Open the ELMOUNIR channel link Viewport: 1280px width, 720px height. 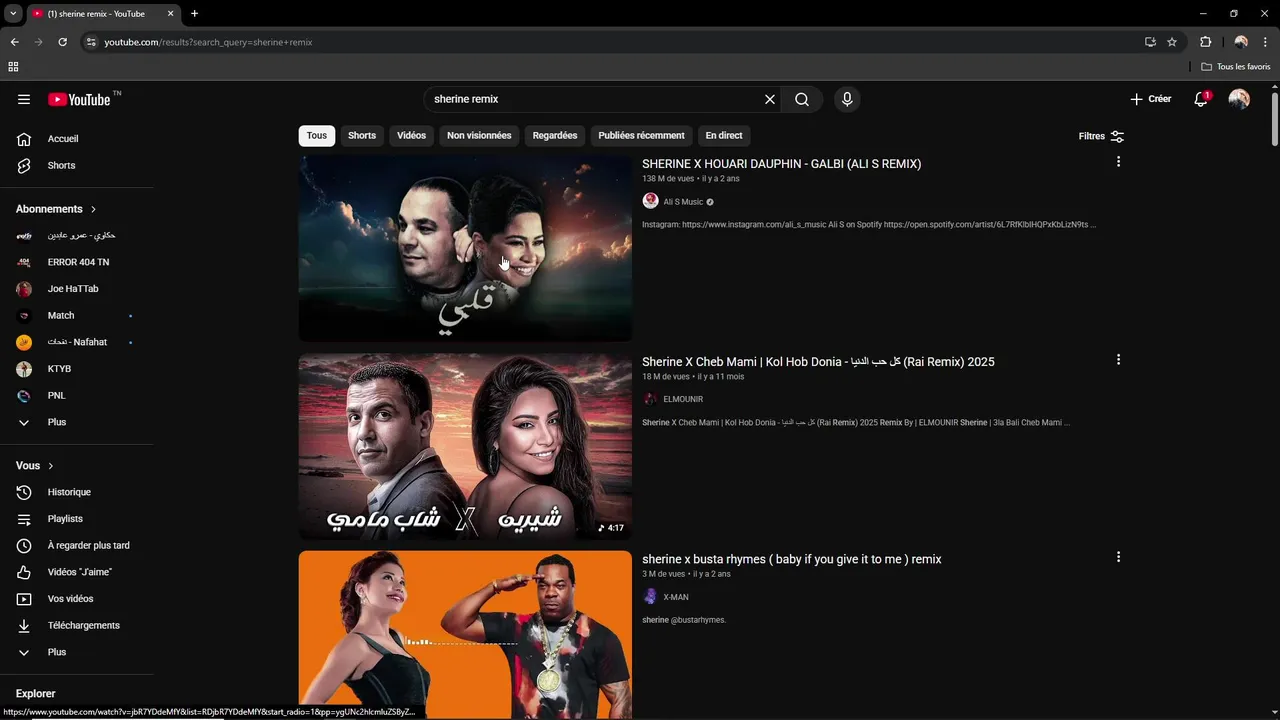pyautogui.click(x=683, y=399)
